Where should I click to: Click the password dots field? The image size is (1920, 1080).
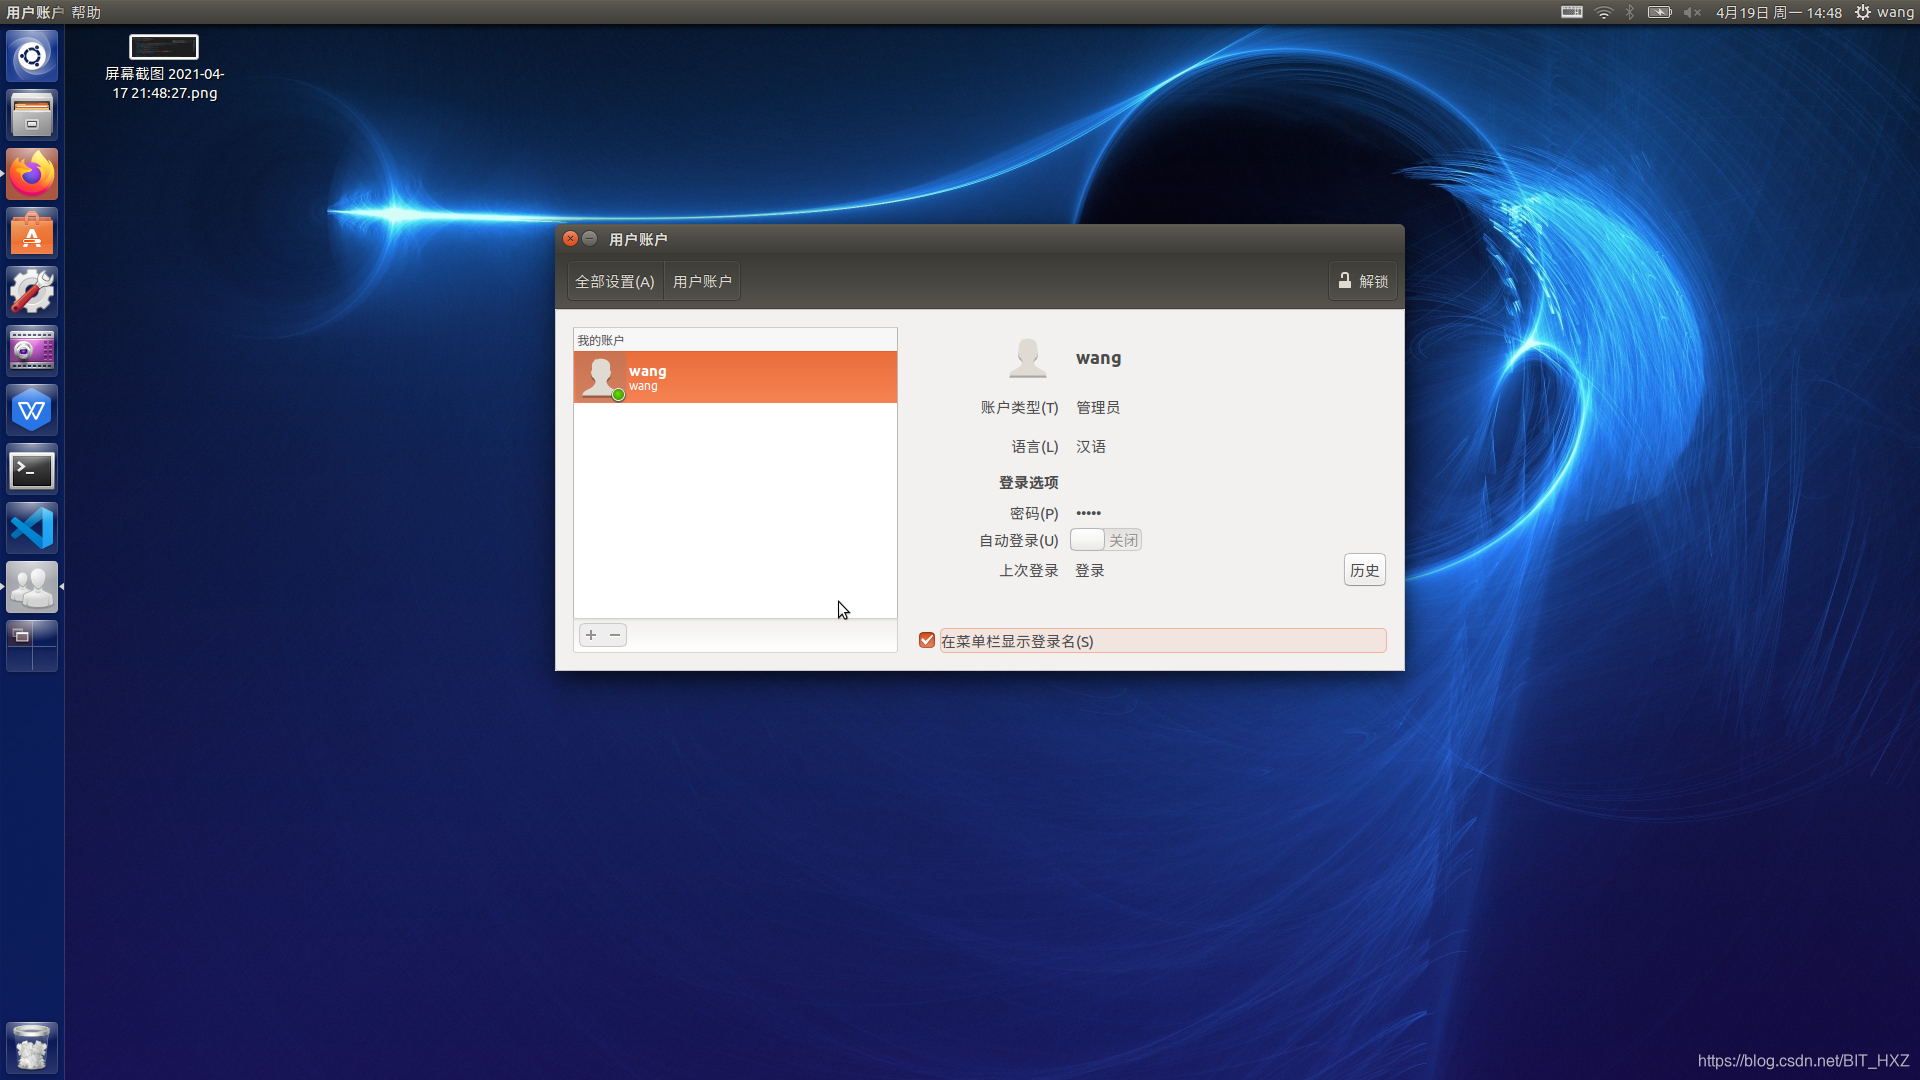pyautogui.click(x=1089, y=513)
